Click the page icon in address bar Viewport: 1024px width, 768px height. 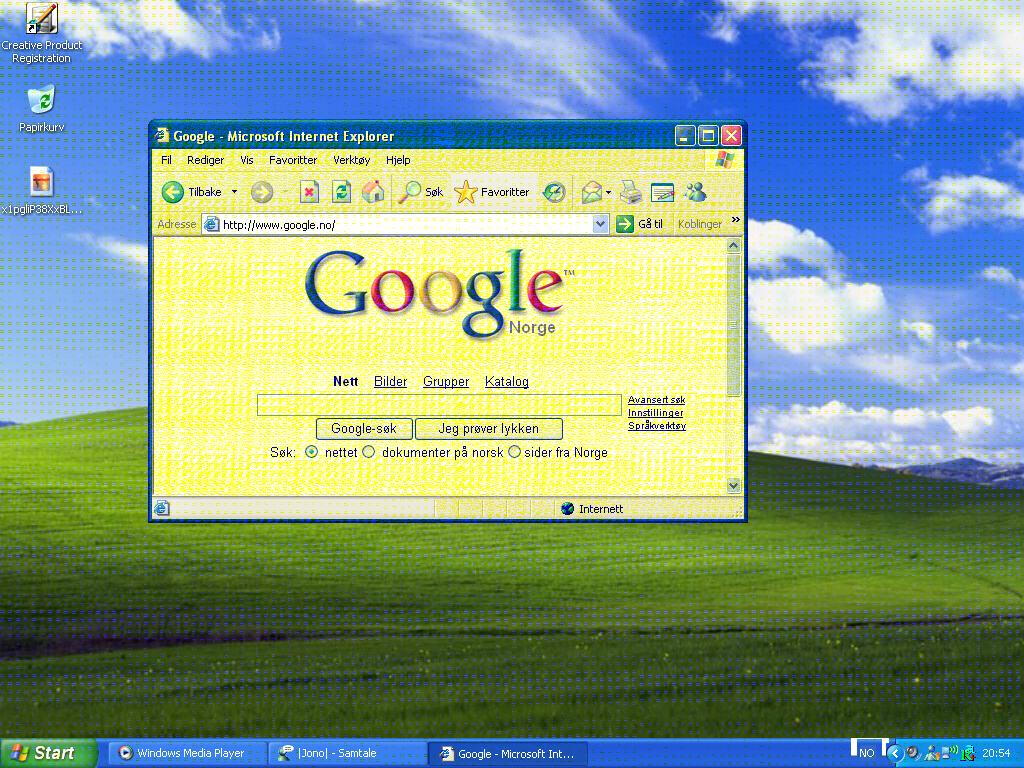211,225
